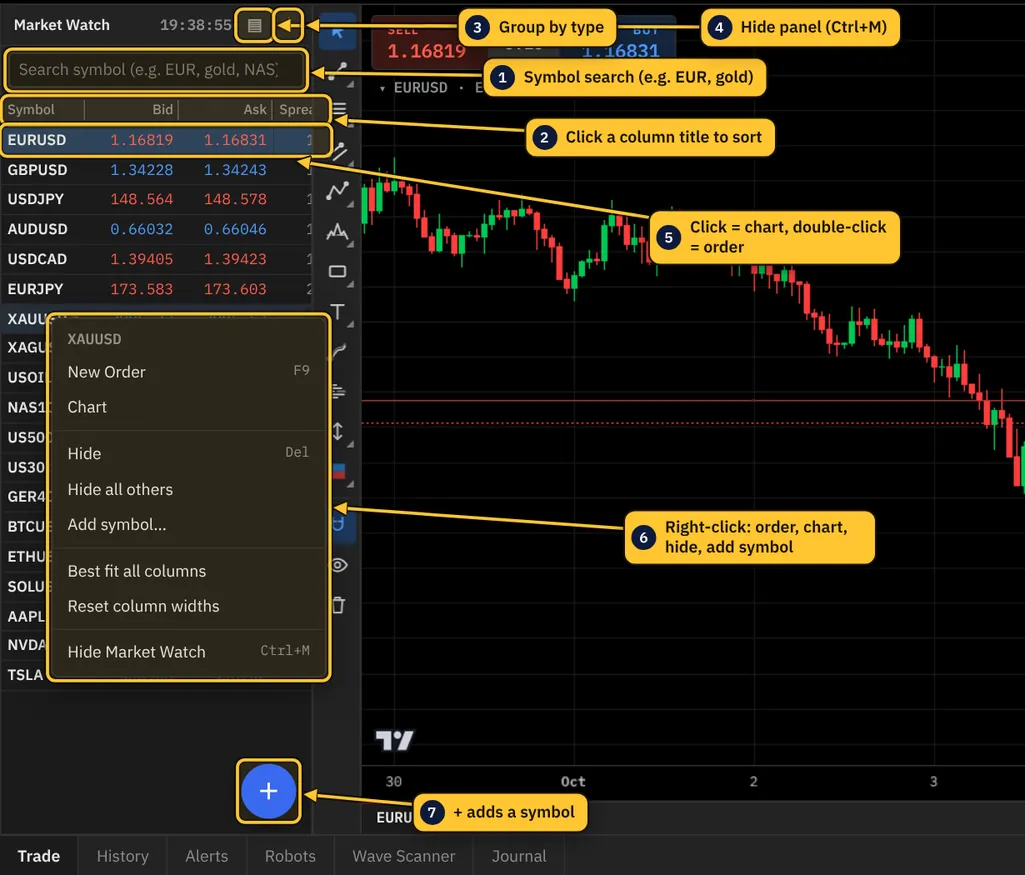The image size is (1025, 875).
Task: Sort by the Bid column header
Action: click(131, 109)
